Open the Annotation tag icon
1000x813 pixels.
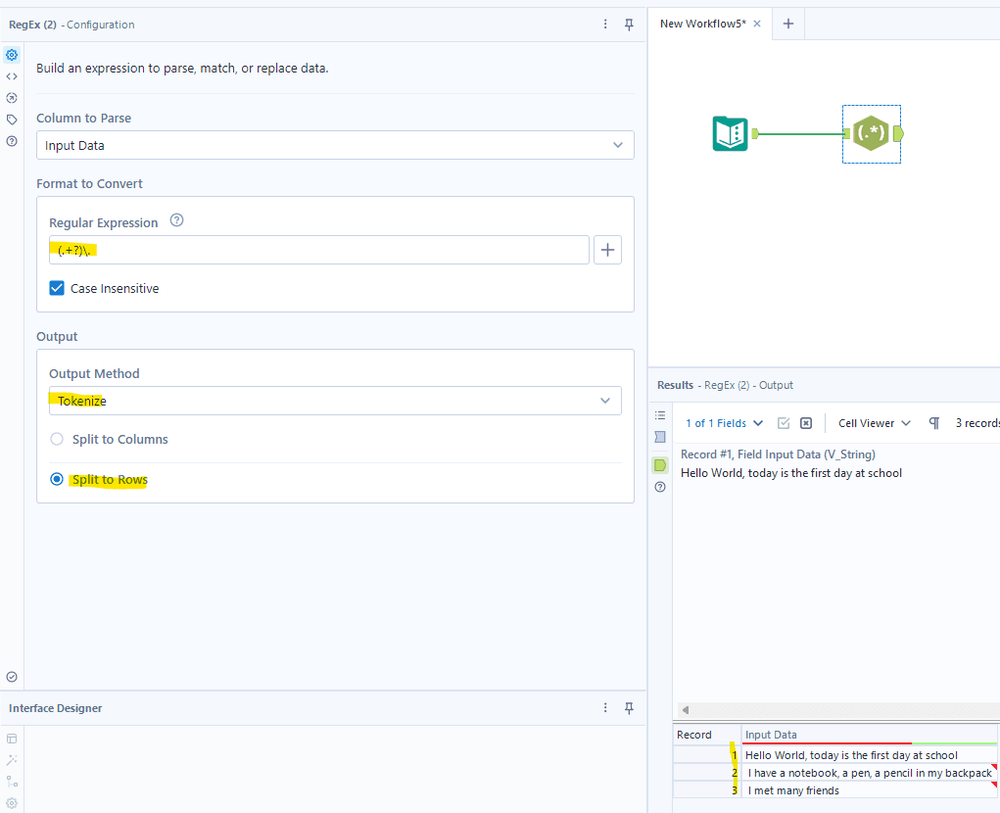[11, 120]
